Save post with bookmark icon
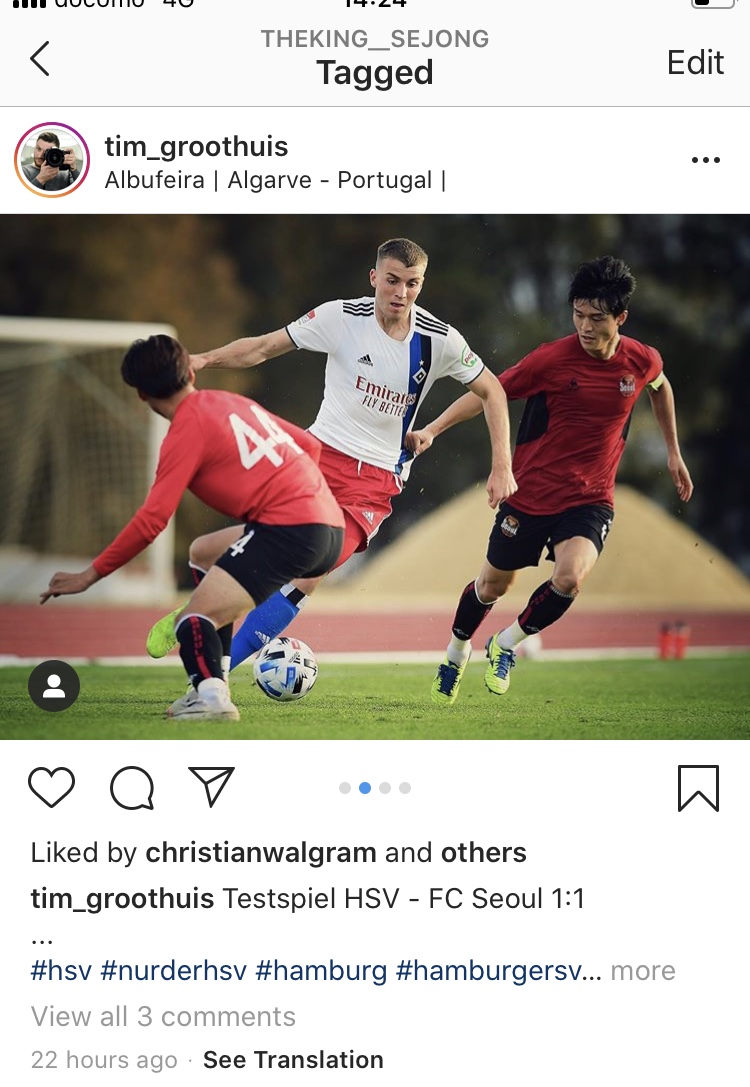This screenshot has width=750, height=1087. [698, 788]
